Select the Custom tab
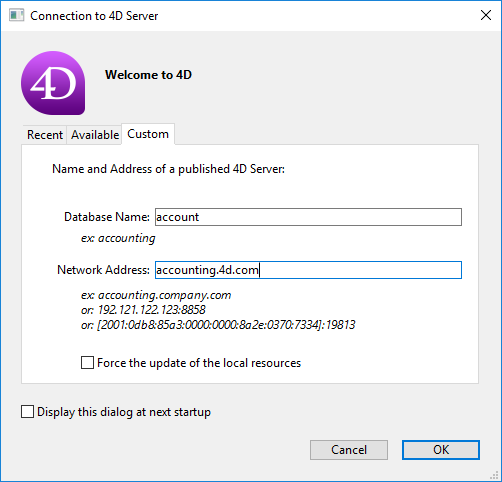This screenshot has width=502, height=482. click(x=148, y=134)
